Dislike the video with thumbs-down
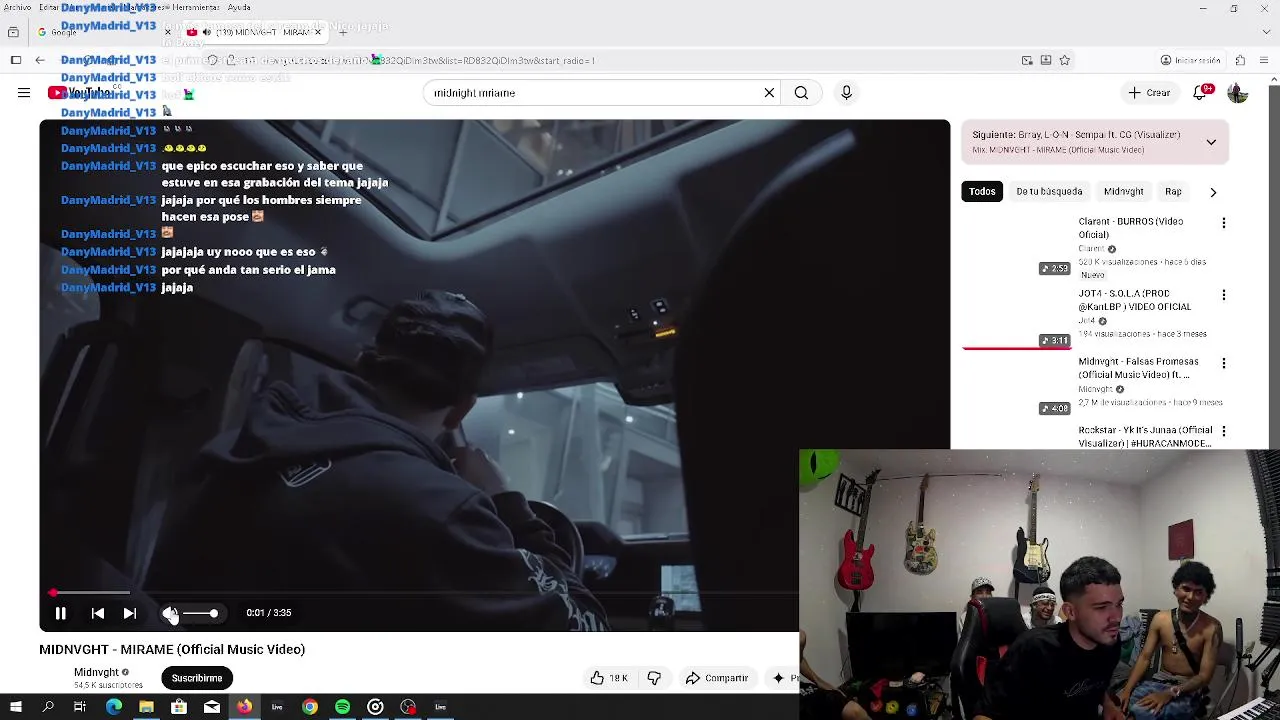1280x720 pixels. [654, 678]
